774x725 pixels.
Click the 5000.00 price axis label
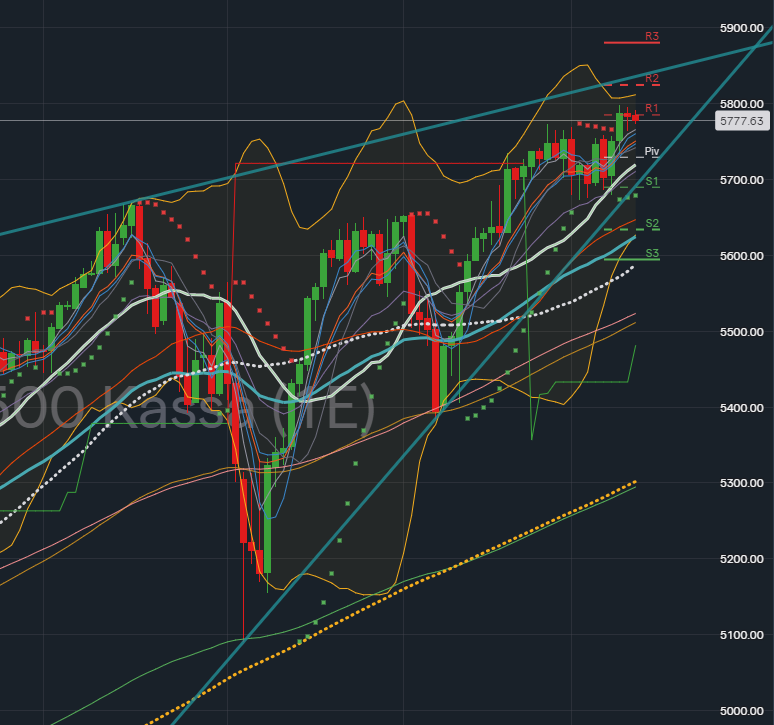[x=741, y=711]
